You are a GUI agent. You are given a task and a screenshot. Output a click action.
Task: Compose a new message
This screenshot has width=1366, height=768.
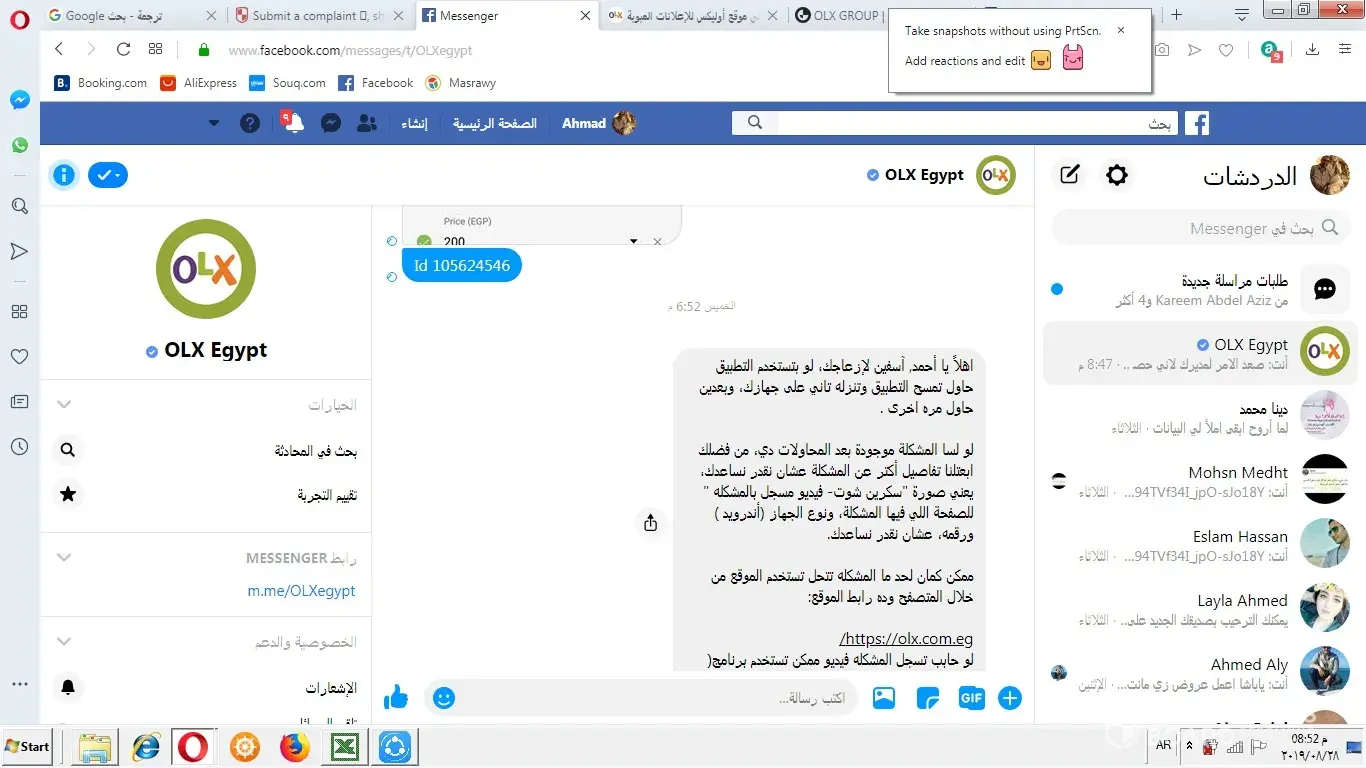coord(1069,175)
